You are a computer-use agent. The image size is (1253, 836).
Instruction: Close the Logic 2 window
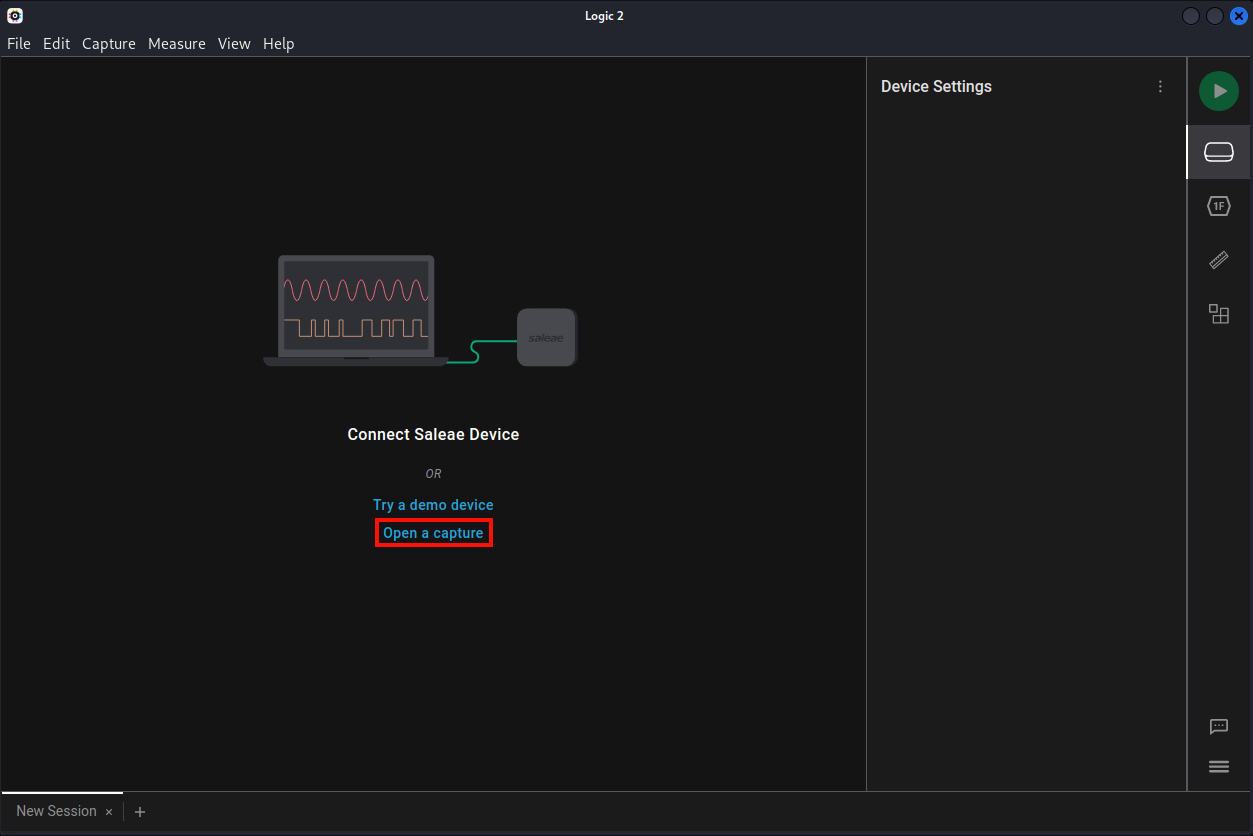click(1239, 16)
